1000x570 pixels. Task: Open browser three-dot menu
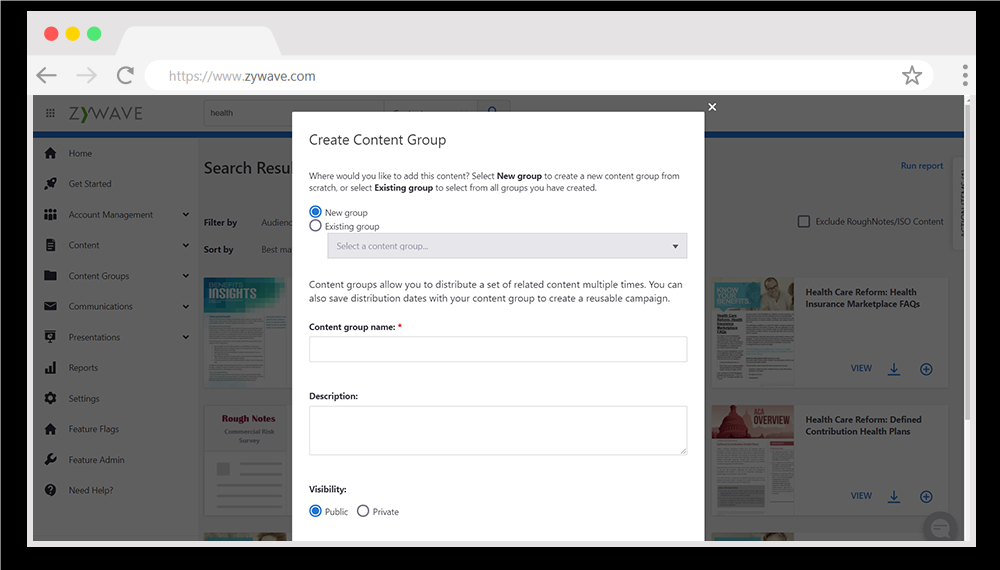coord(965,75)
